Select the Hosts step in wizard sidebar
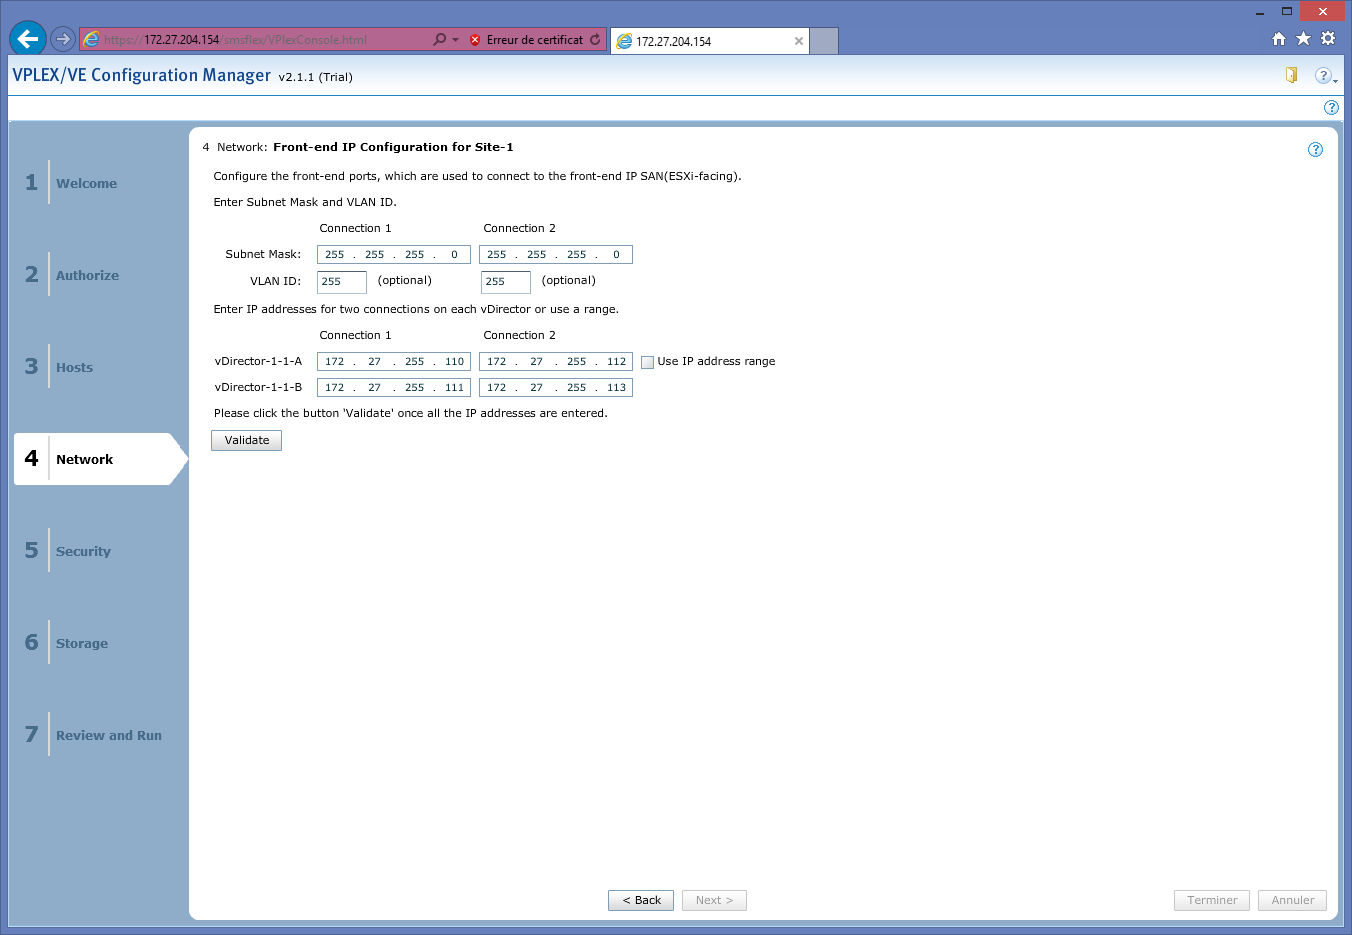This screenshot has width=1352, height=935. coord(74,367)
